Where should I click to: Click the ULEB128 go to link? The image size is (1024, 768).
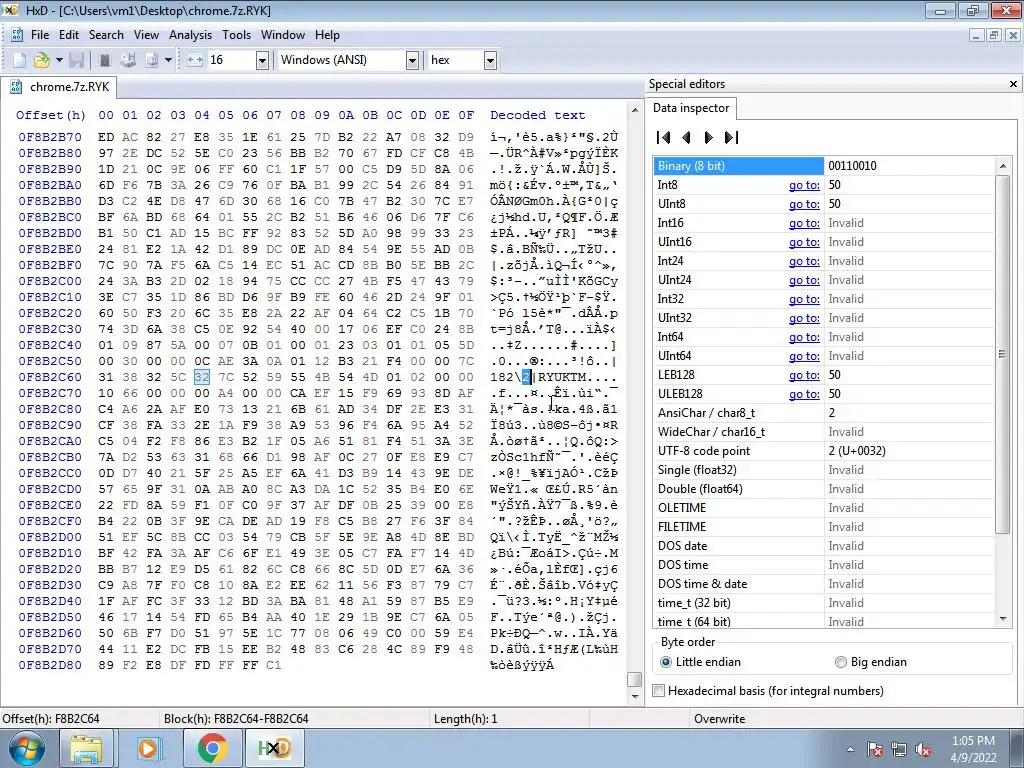click(x=804, y=394)
